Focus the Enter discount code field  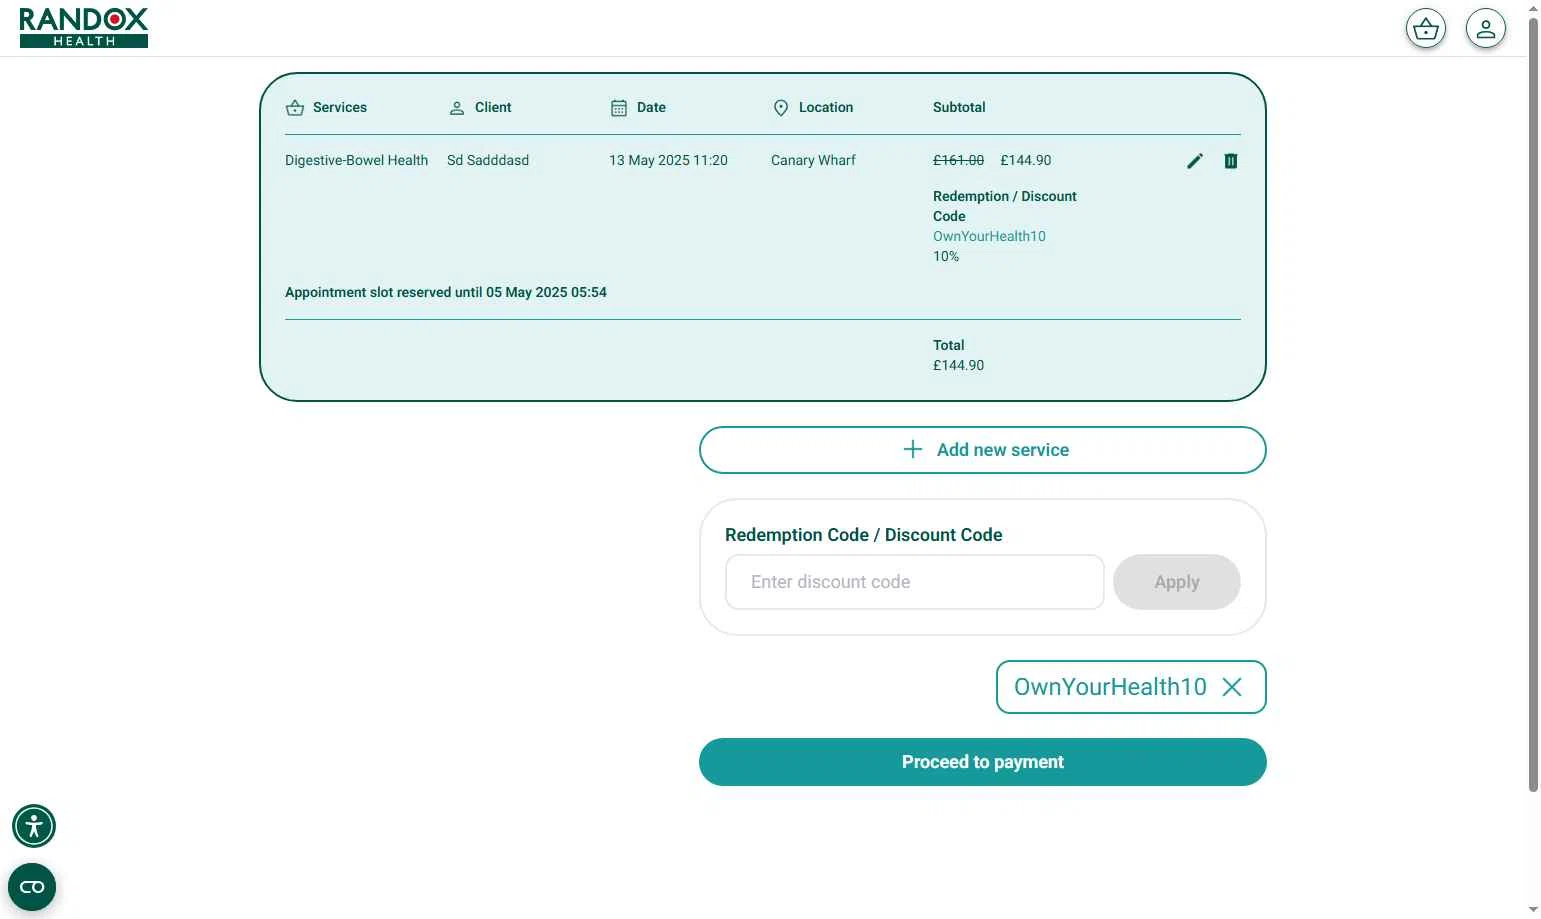click(915, 582)
